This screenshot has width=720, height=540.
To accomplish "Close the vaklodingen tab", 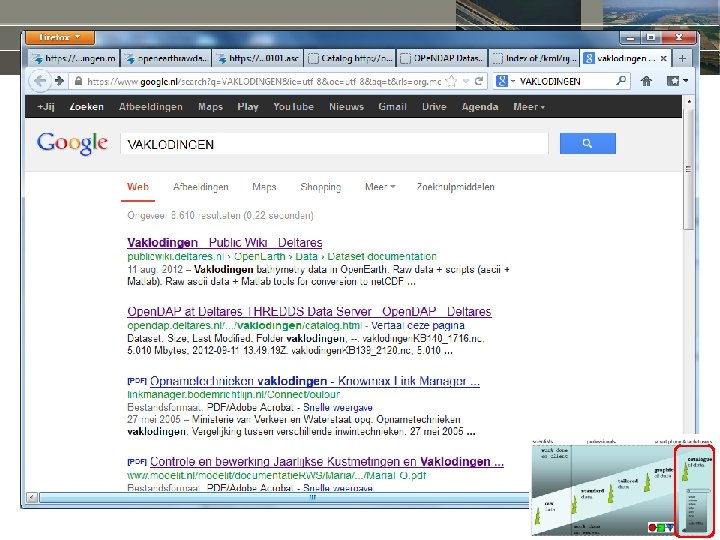I will (663, 58).
